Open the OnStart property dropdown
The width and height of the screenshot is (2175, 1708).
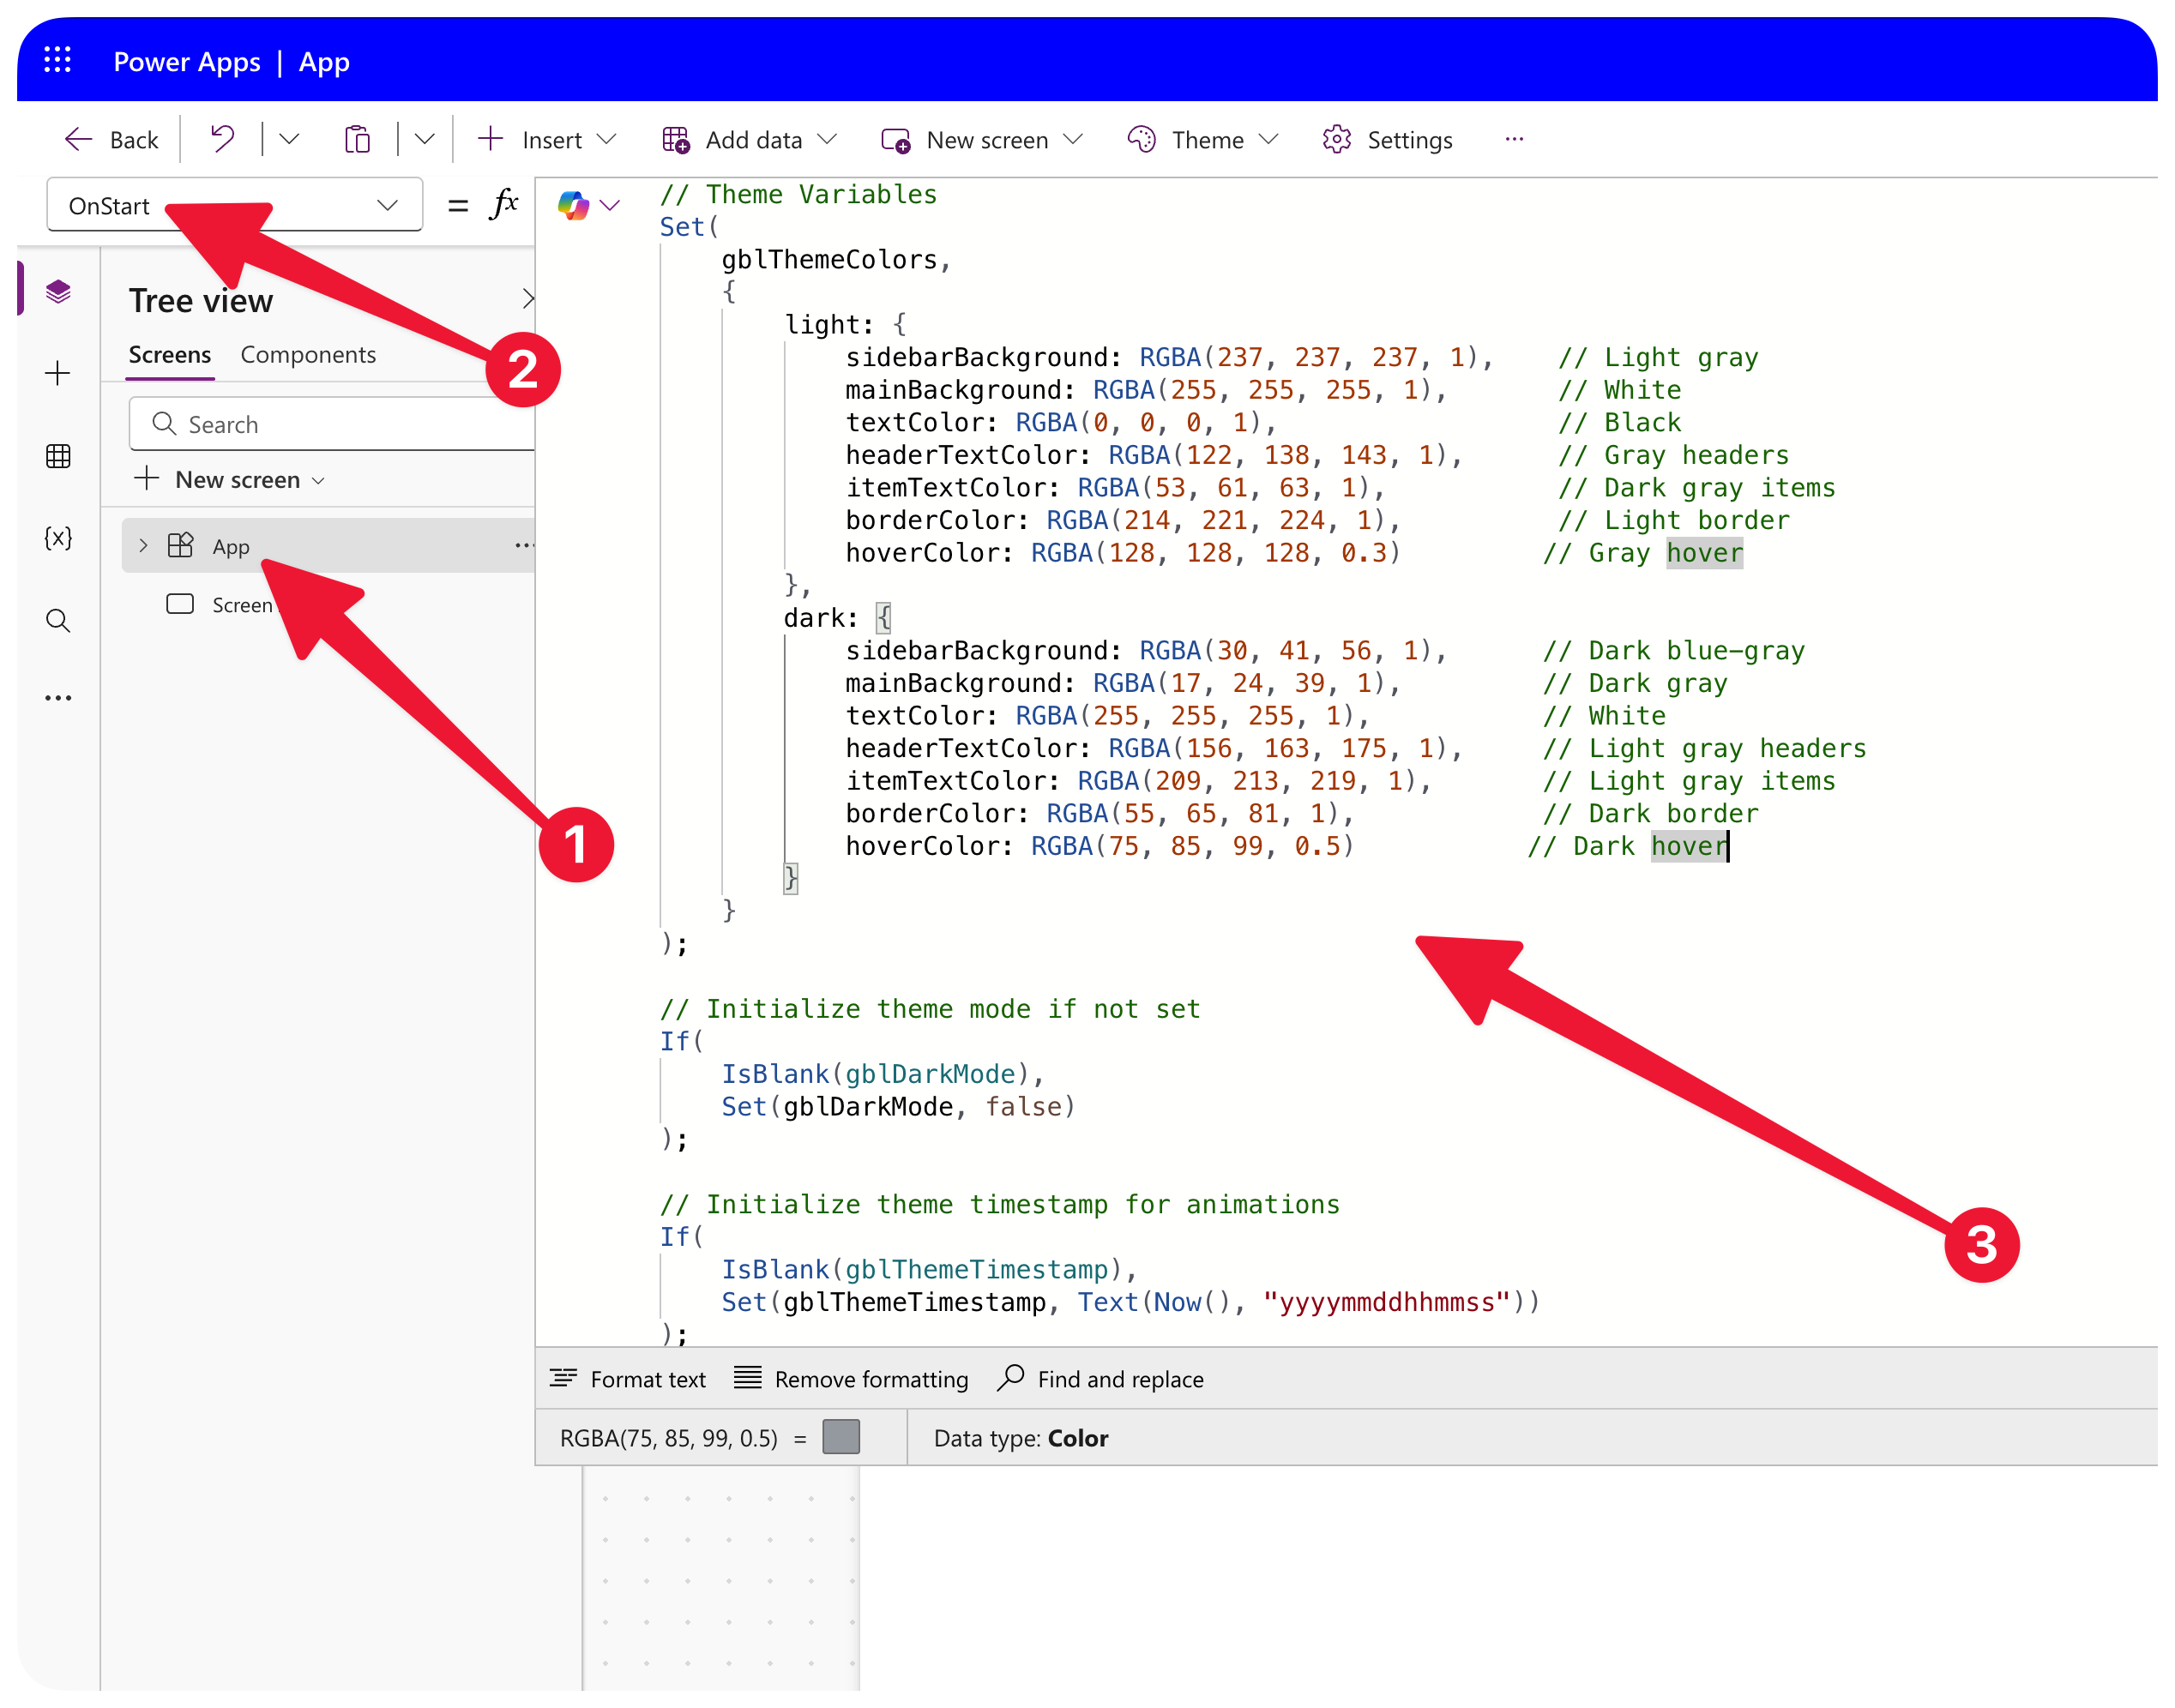point(388,204)
